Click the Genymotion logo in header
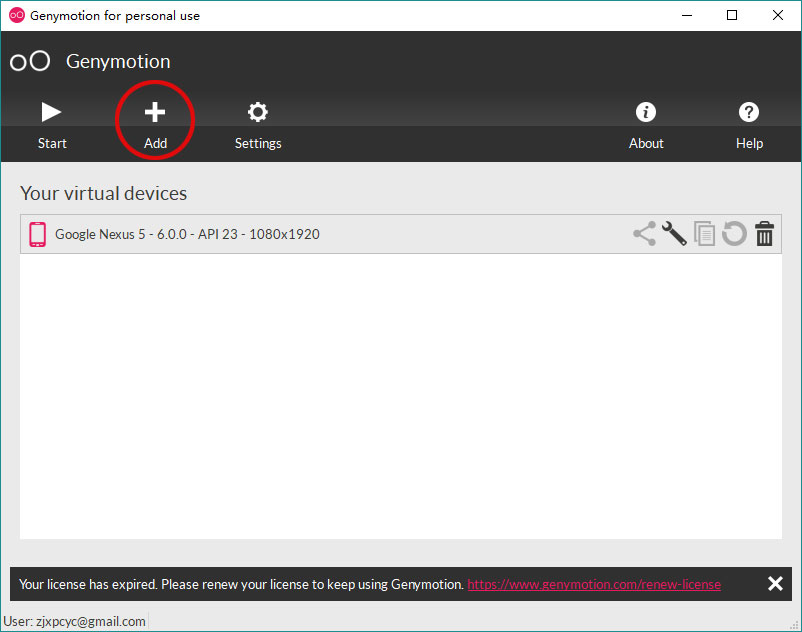Screen dimensions: 802x632 coord(30,61)
